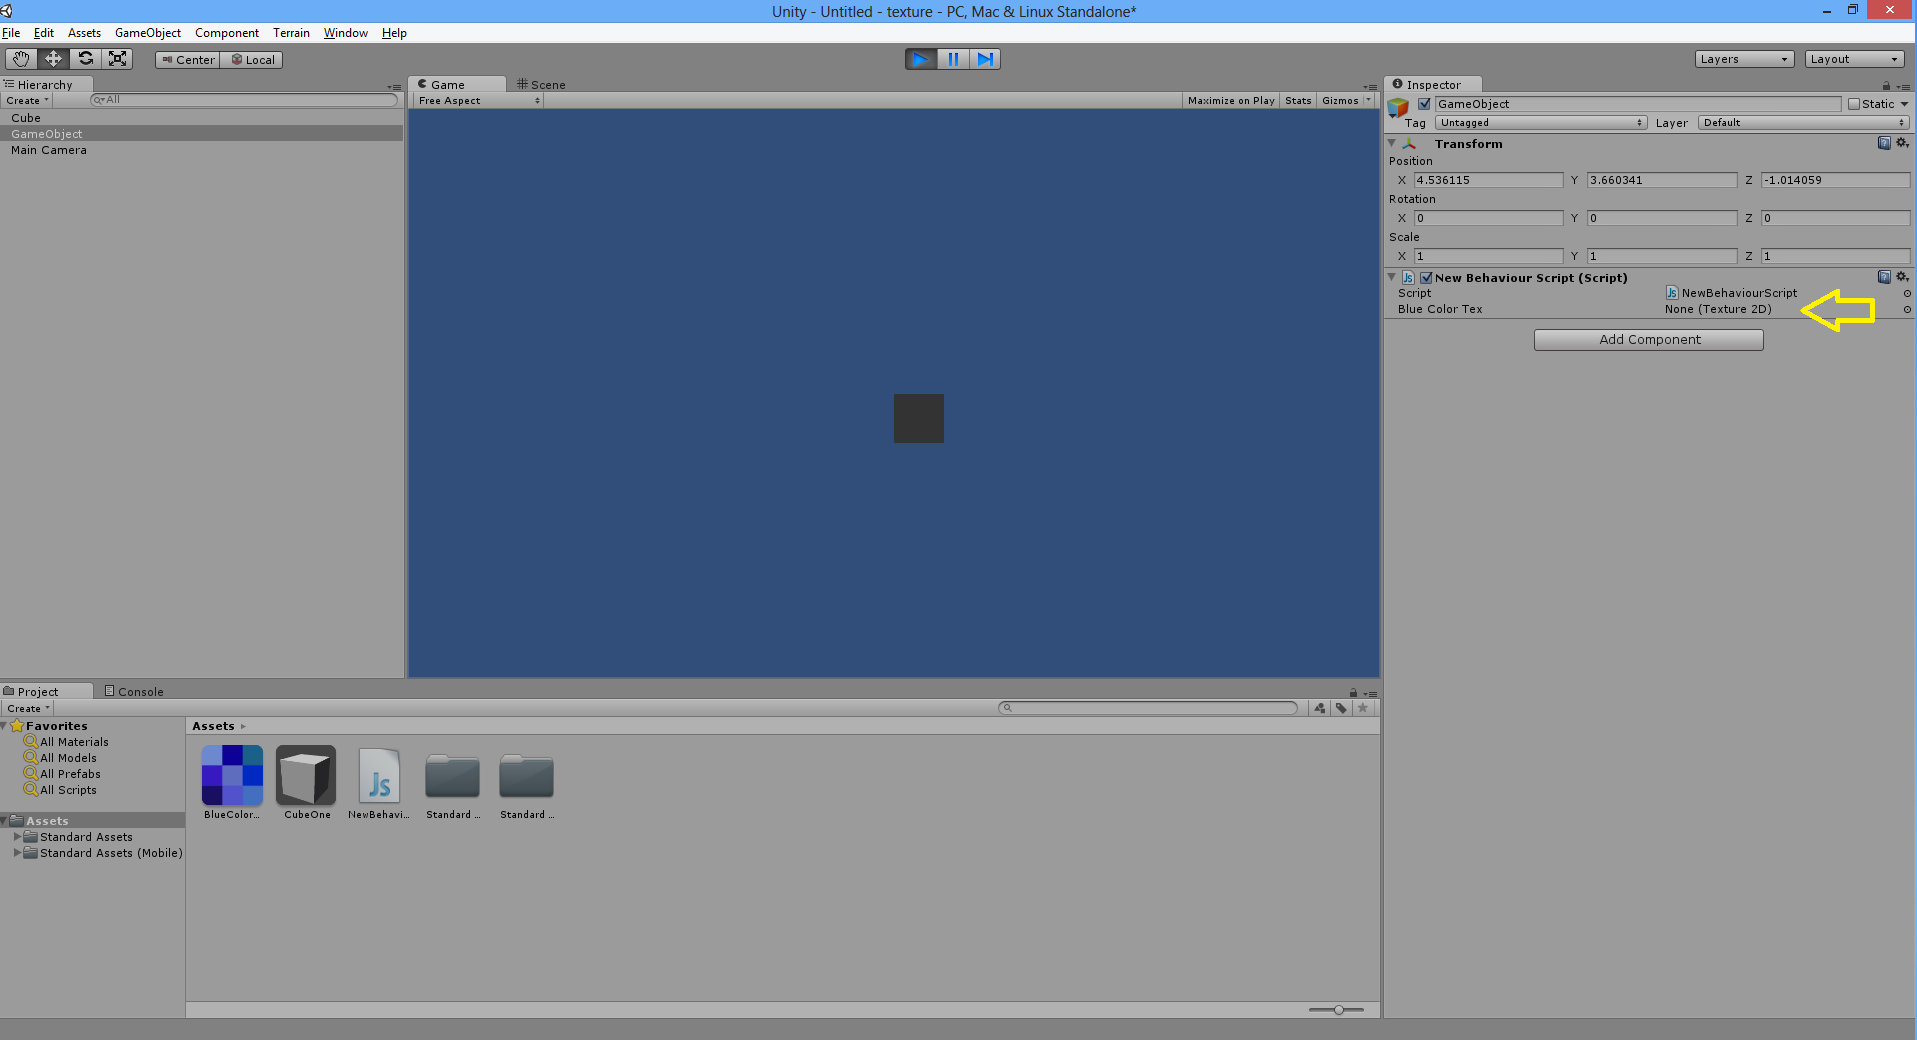Select All Scripts favorite
The height and width of the screenshot is (1040, 1917).
point(60,790)
